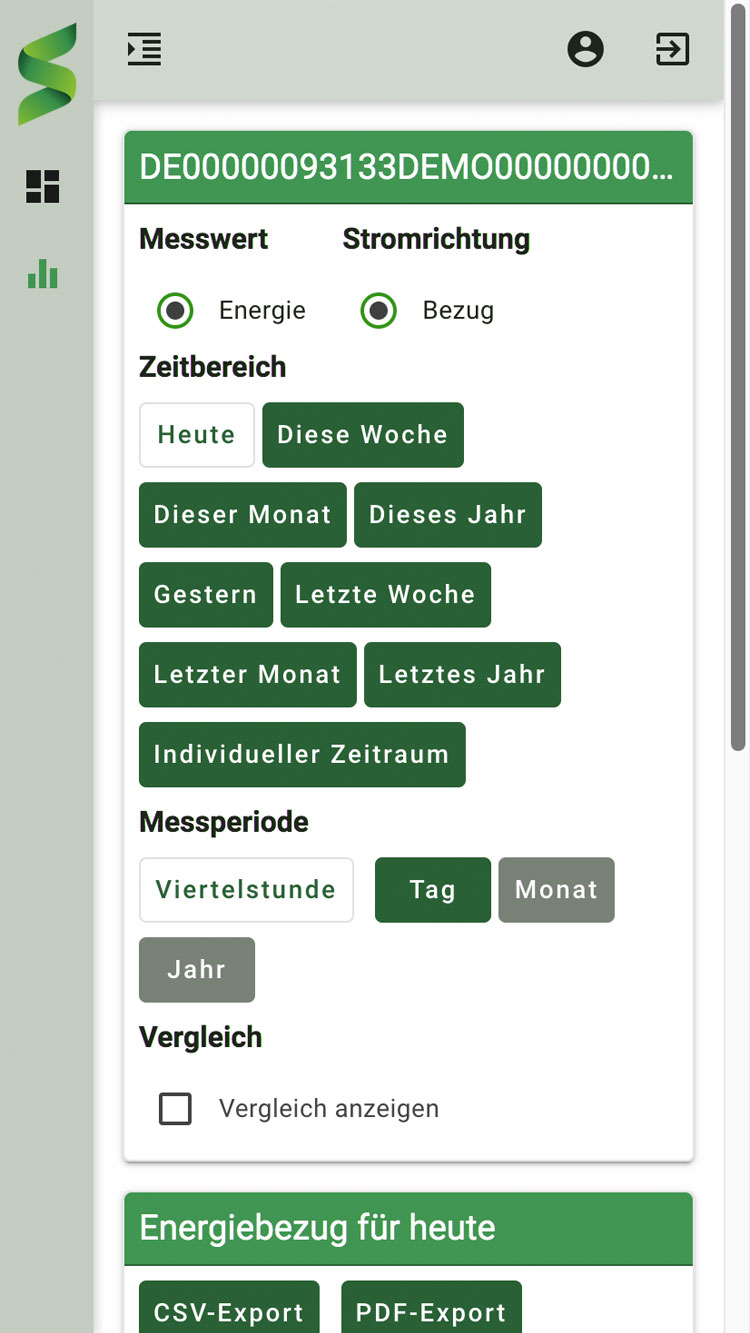
Task: Select the Bezug radio button
Action: click(x=379, y=311)
